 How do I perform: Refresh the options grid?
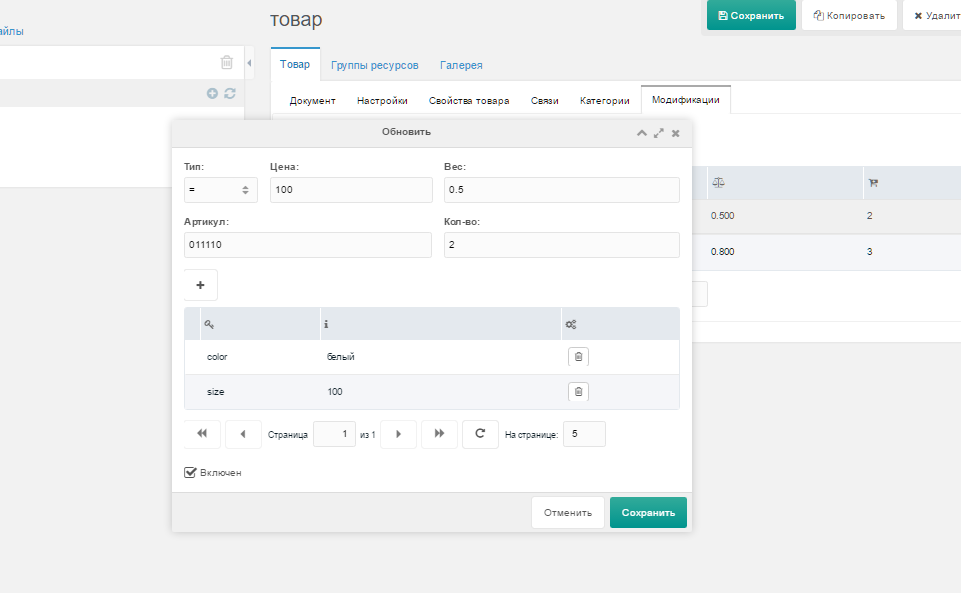click(480, 434)
